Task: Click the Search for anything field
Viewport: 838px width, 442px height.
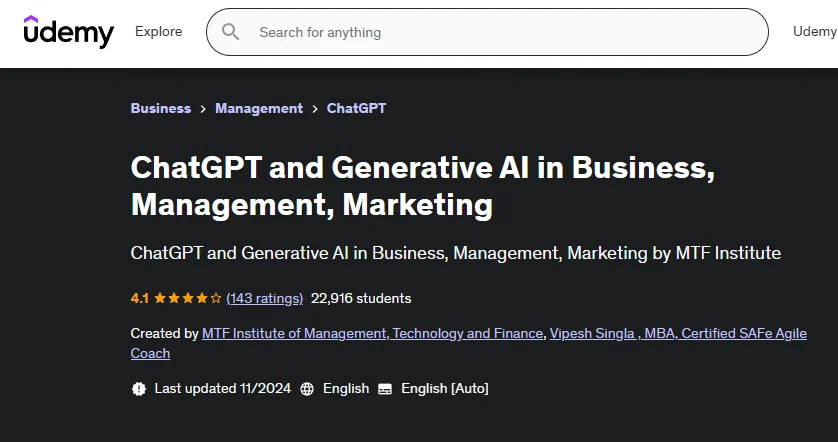Action: 487,32
